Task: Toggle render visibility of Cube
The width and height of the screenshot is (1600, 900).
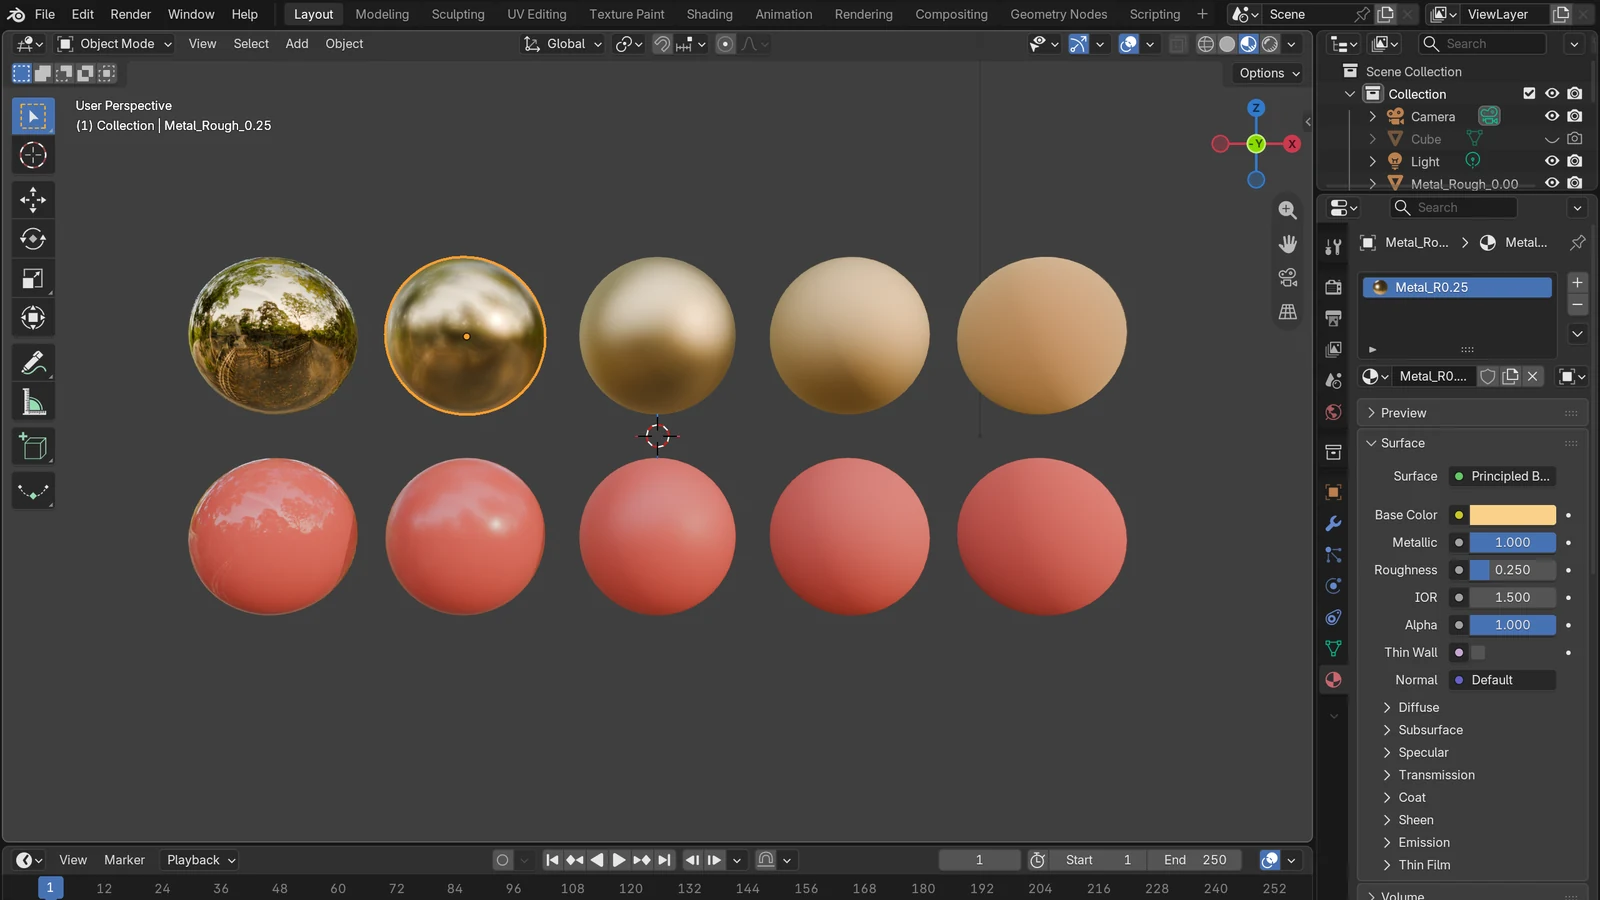Action: (1575, 139)
